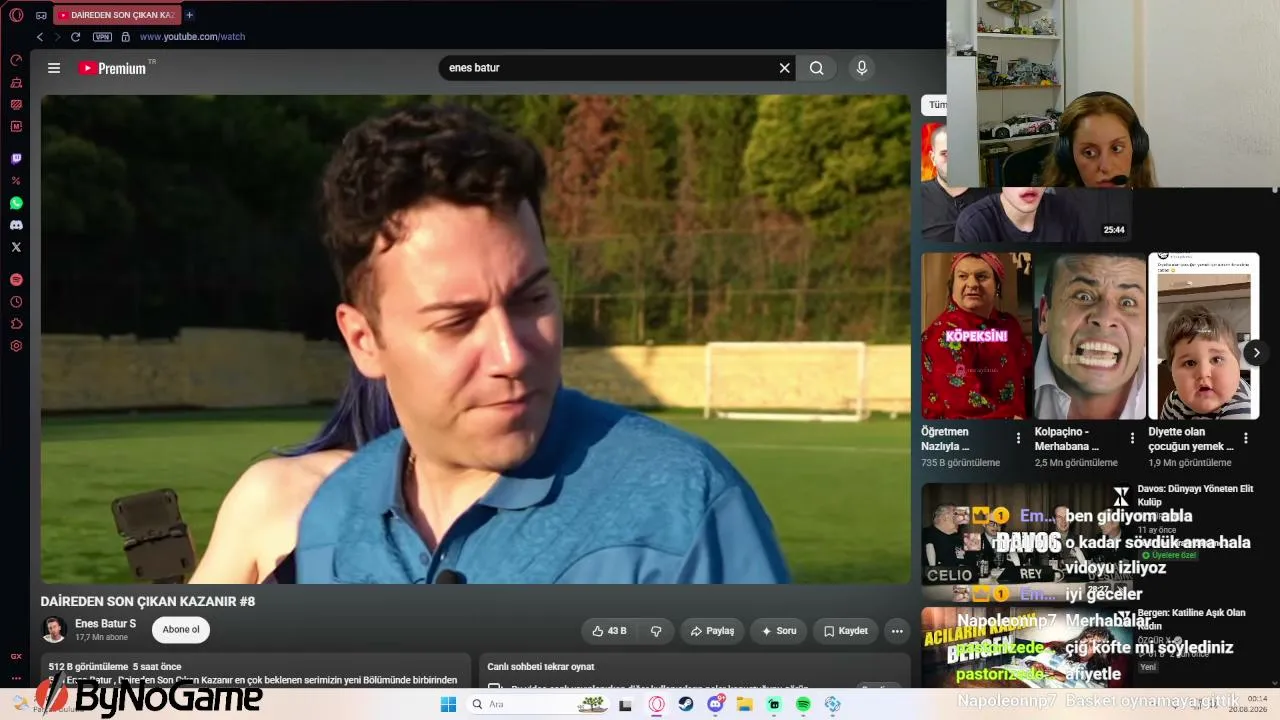Open the 'Diyette olan çocuğun yemek' short thumbnail
Viewport: 1280px width, 720px height.
pos(1203,336)
